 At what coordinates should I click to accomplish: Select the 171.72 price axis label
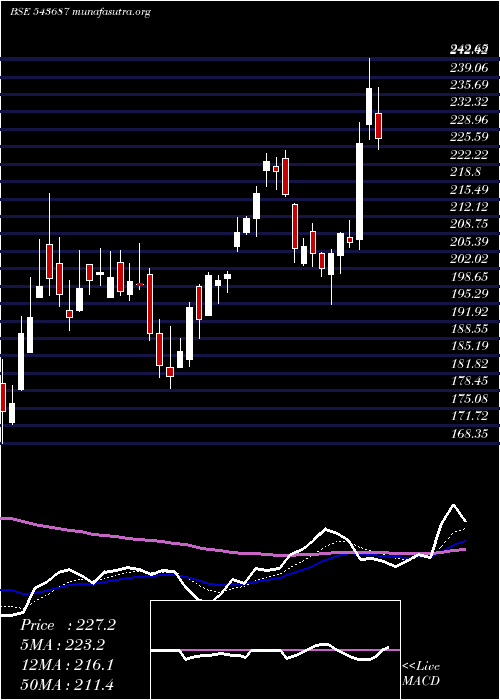[x=470, y=416]
